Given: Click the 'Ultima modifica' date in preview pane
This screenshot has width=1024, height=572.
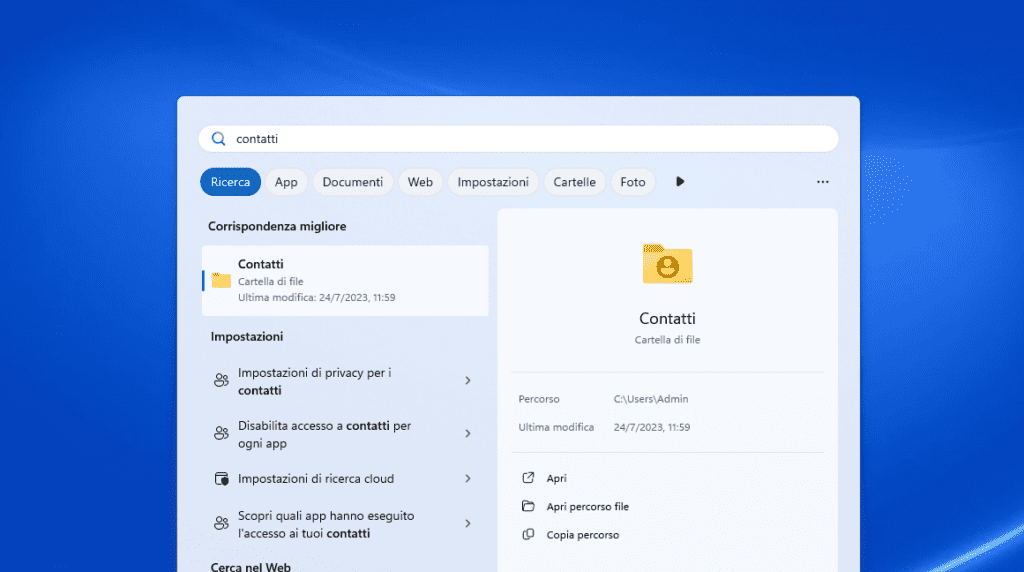Looking at the screenshot, I should click(652, 427).
